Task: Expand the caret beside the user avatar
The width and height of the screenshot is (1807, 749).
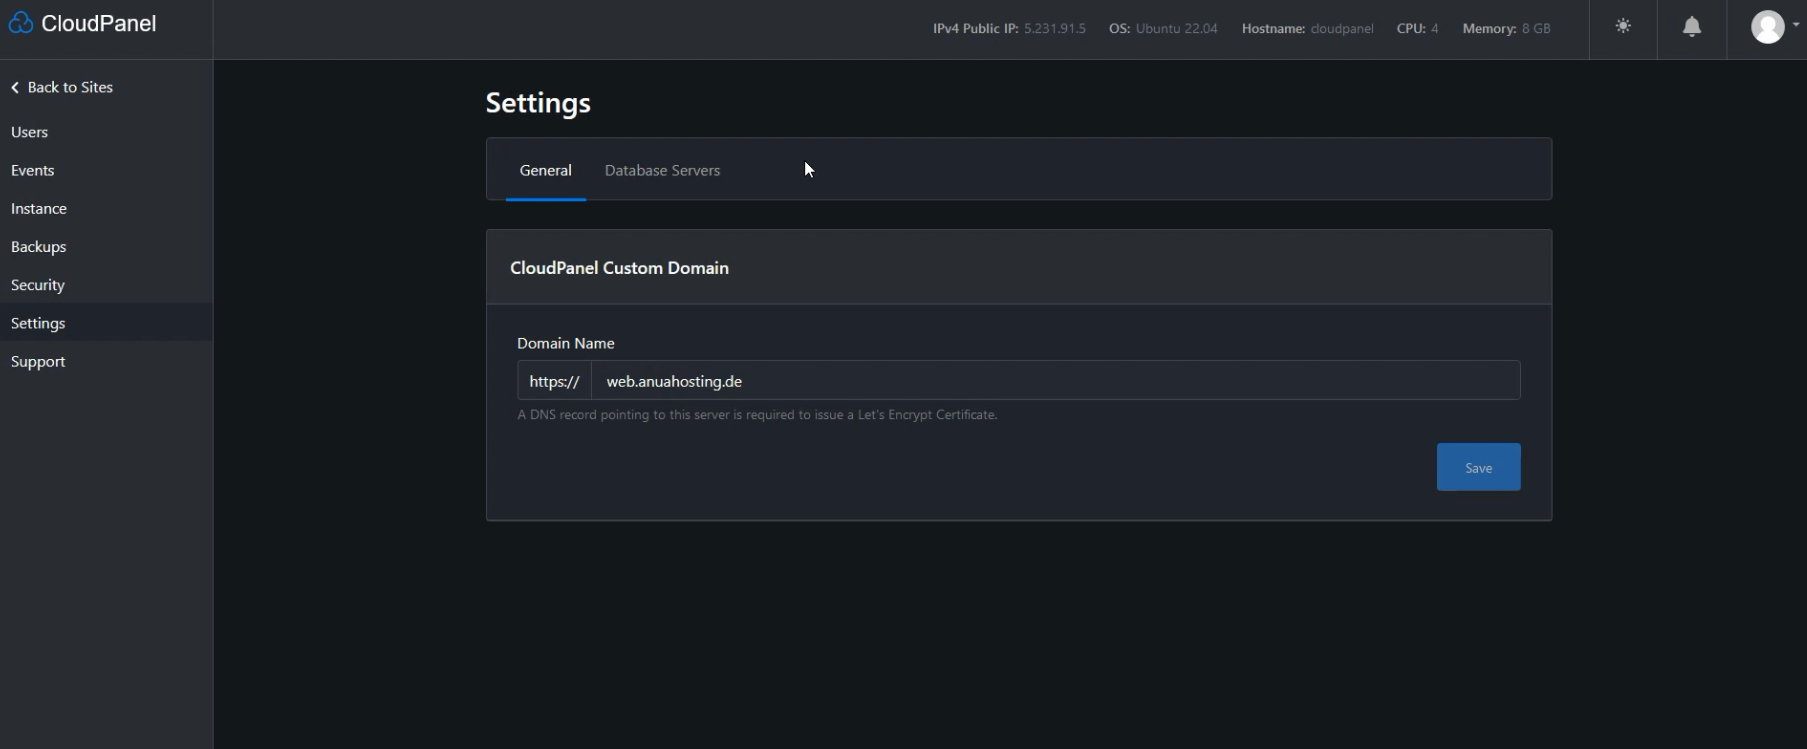Action: (1796, 25)
